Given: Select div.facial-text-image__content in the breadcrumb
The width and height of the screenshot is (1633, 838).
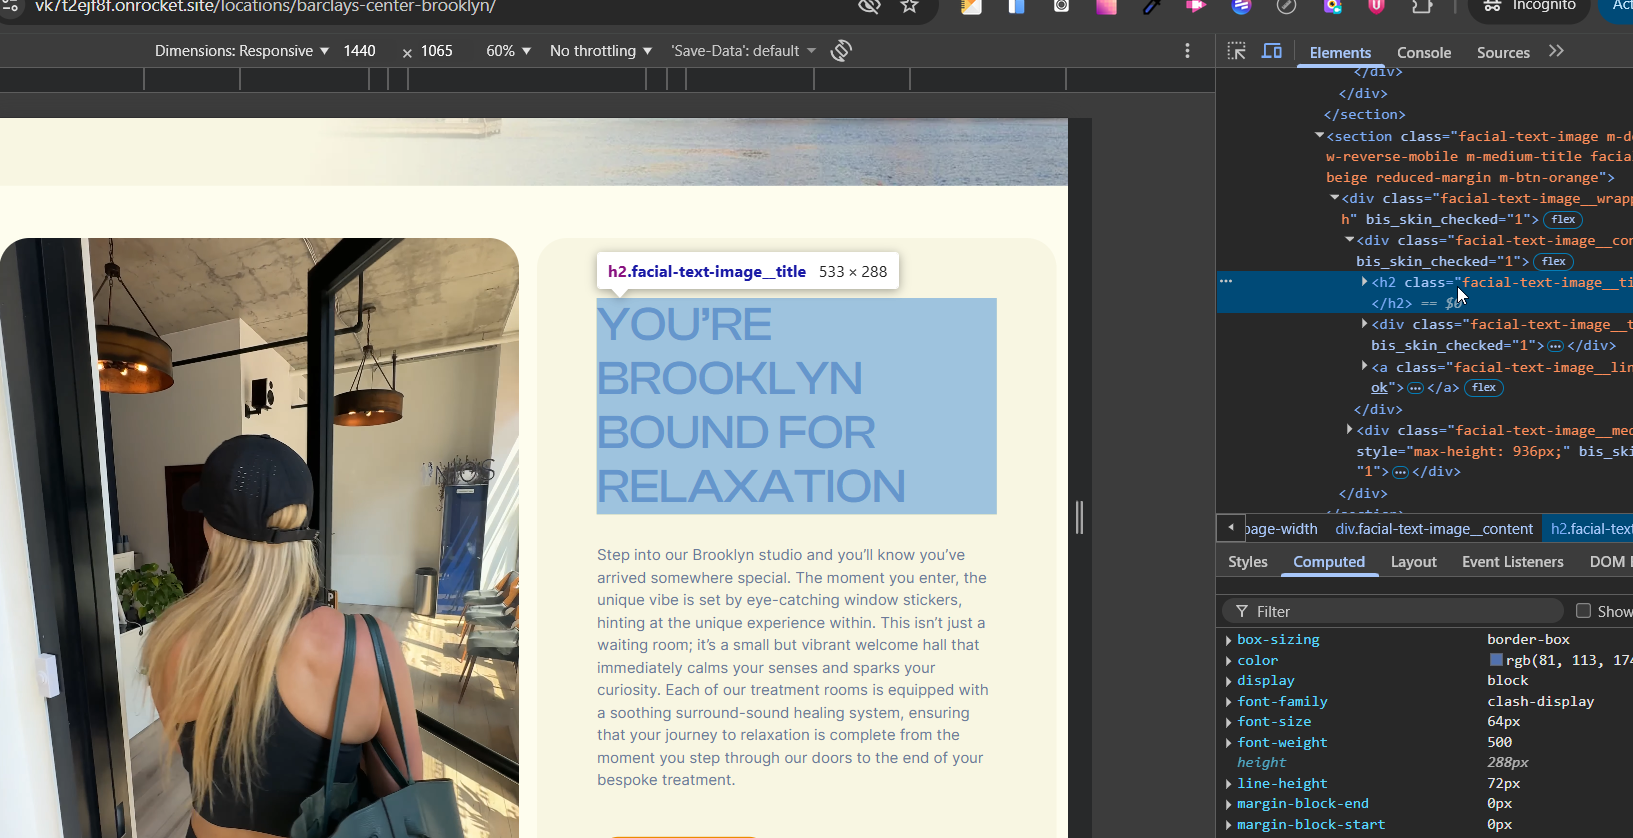Looking at the screenshot, I should (x=1433, y=529).
